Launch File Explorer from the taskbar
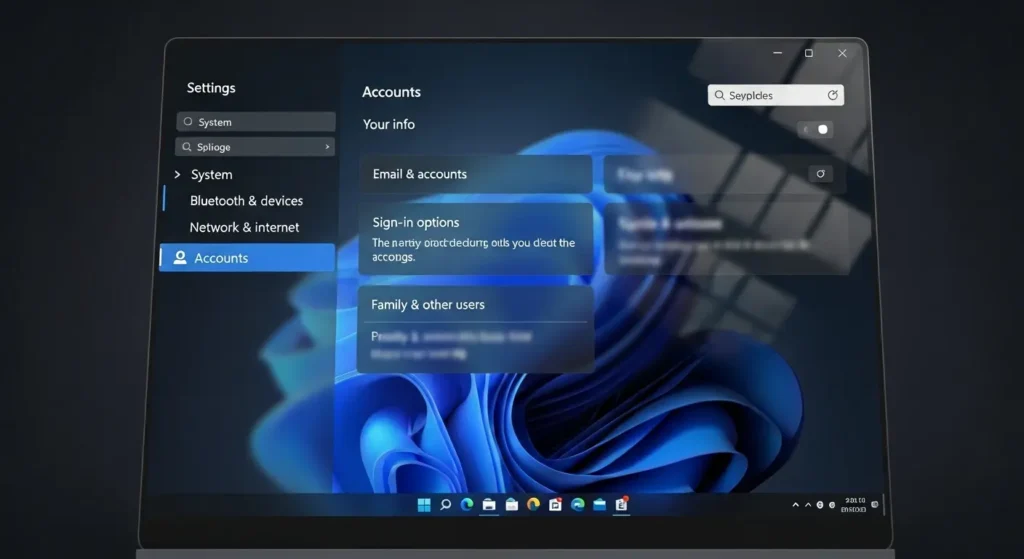Image resolution: width=1024 pixels, height=559 pixels. 489,504
